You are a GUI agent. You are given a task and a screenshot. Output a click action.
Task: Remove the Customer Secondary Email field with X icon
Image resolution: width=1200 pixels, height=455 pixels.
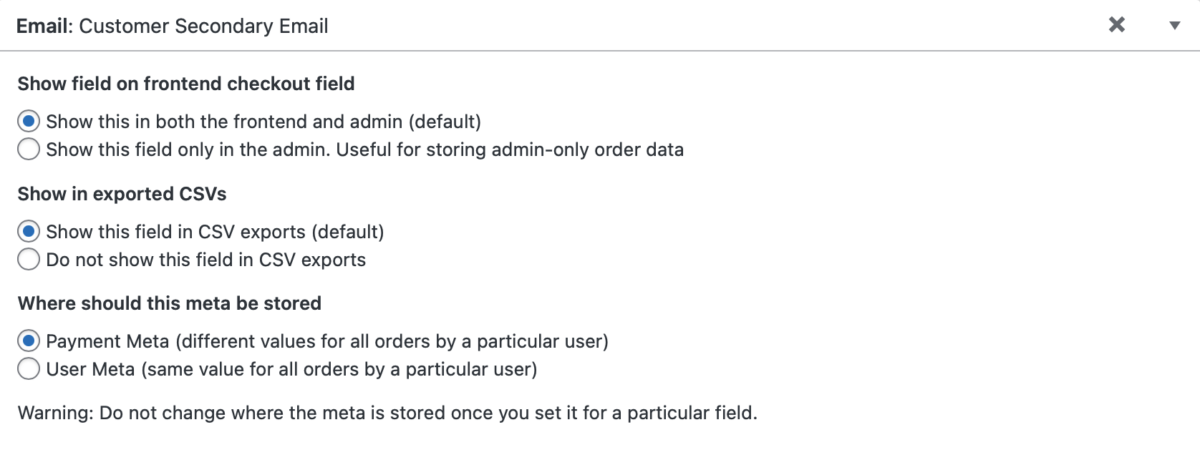pos(1117,25)
